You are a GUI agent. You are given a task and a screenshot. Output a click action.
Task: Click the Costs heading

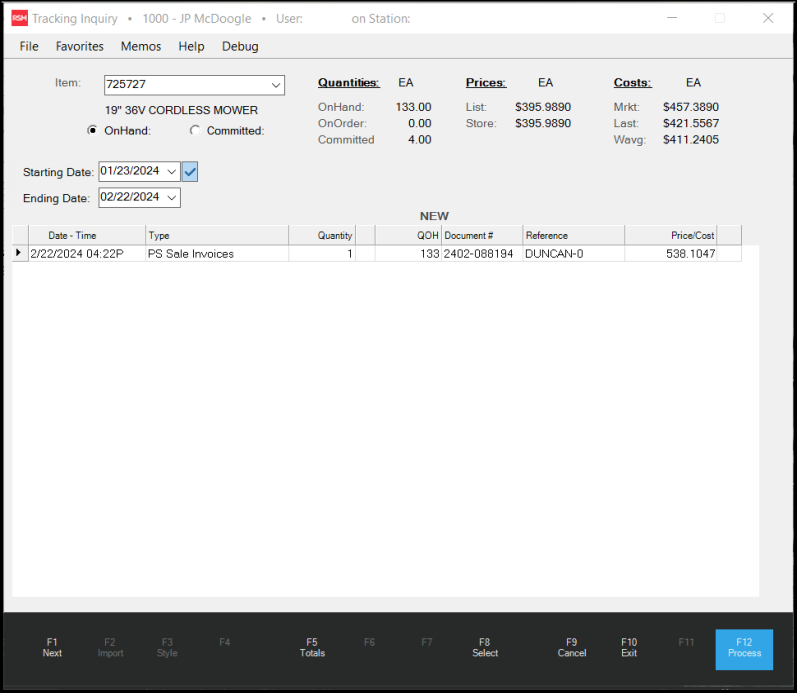pos(632,83)
